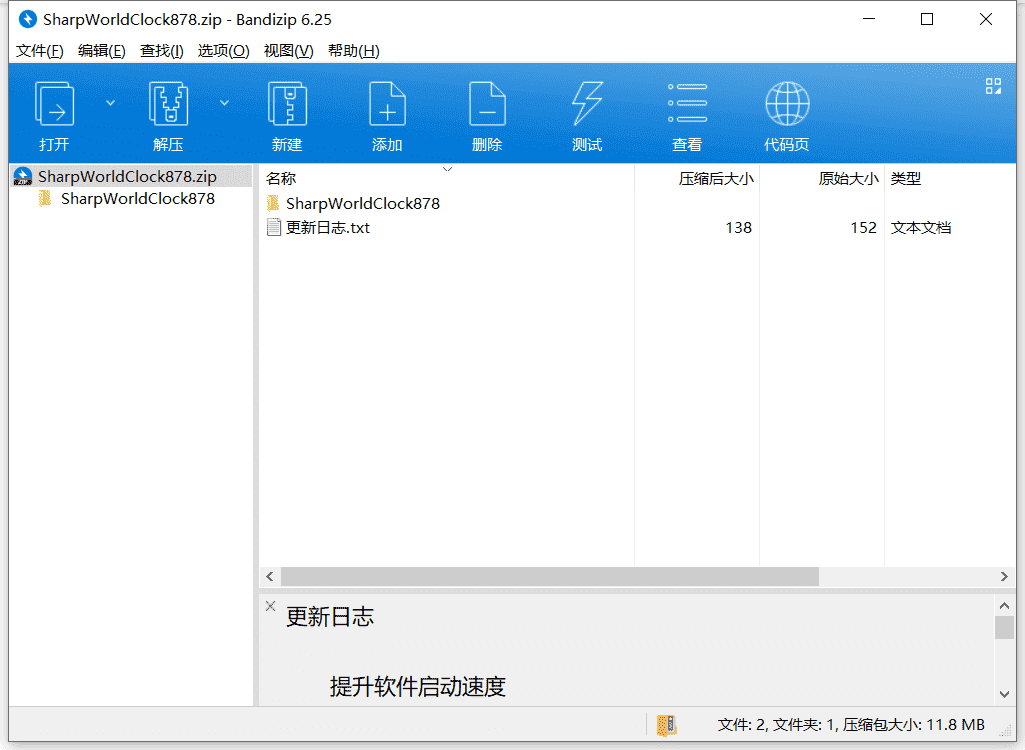Click the Open (打开) toolbar icon
Viewport: 1025px width, 750px height.
tap(54, 103)
